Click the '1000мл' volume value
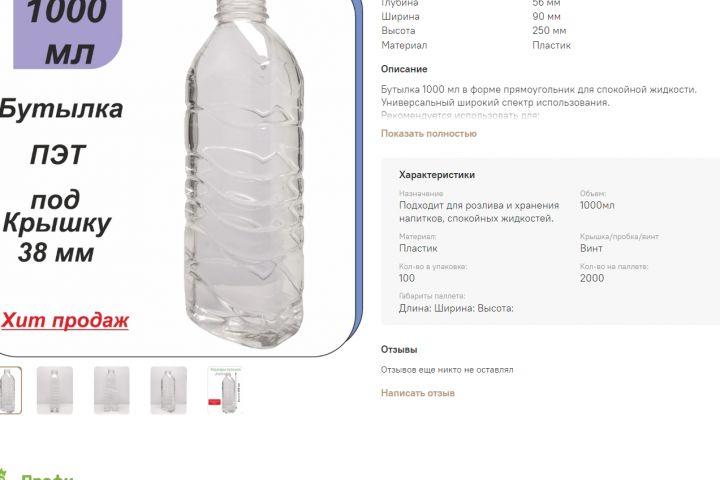 (597, 205)
